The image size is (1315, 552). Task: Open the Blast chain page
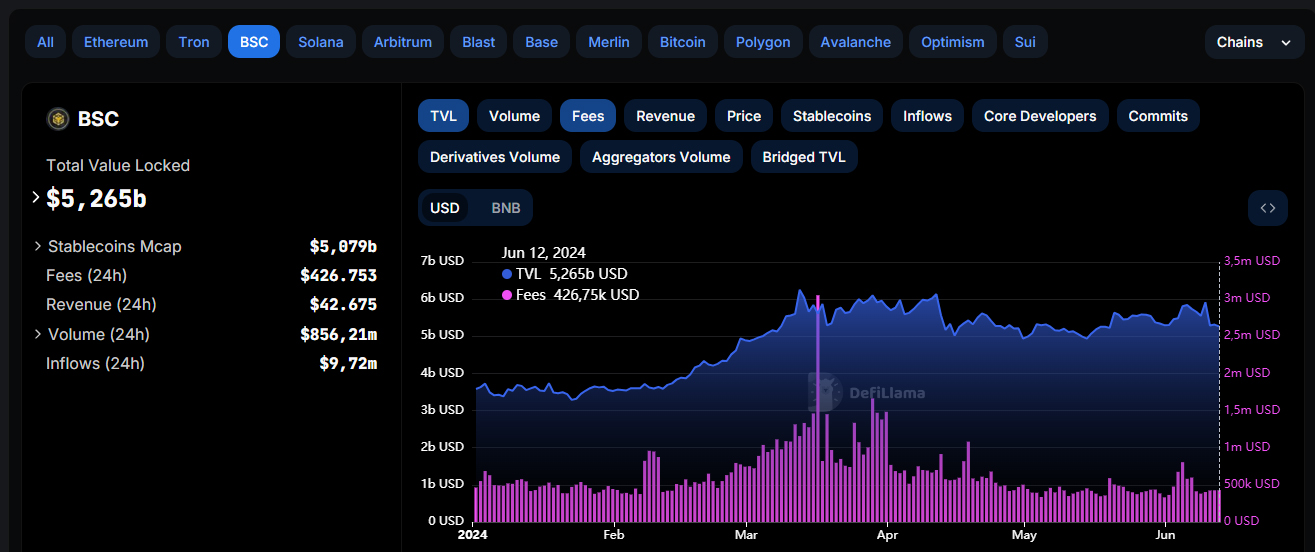tap(479, 42)
